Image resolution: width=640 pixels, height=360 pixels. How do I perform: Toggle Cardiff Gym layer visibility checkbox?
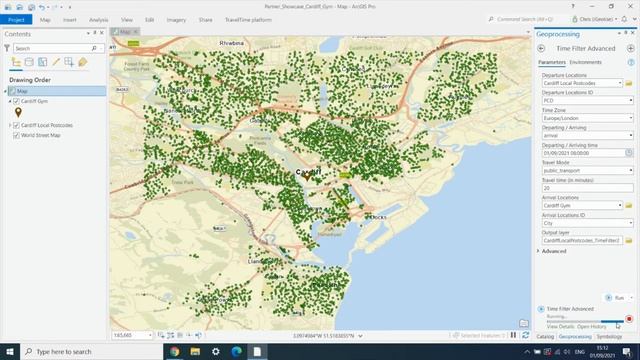click(16, 101)
